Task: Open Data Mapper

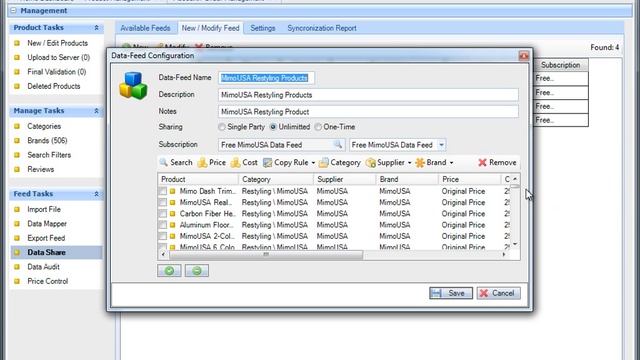Action: pos(47,224)
